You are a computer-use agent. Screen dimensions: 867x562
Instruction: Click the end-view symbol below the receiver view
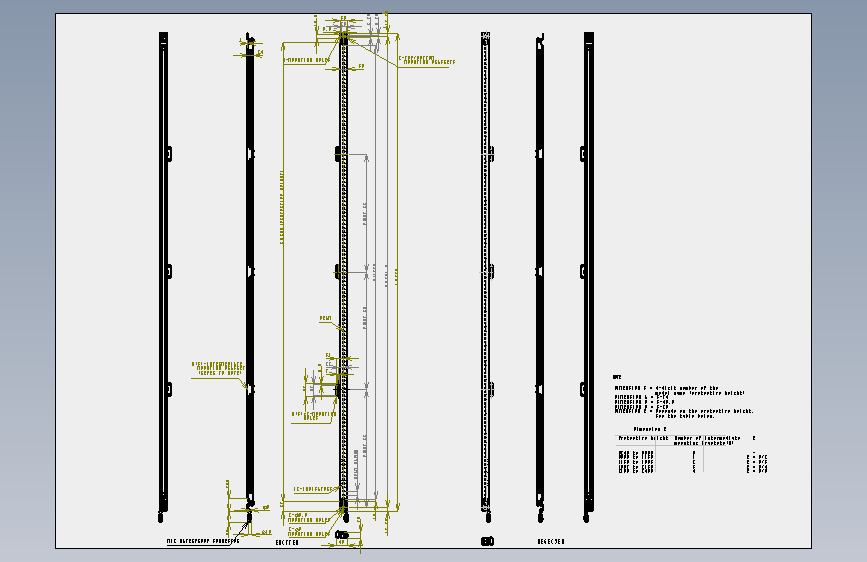(x=487, y=542)
